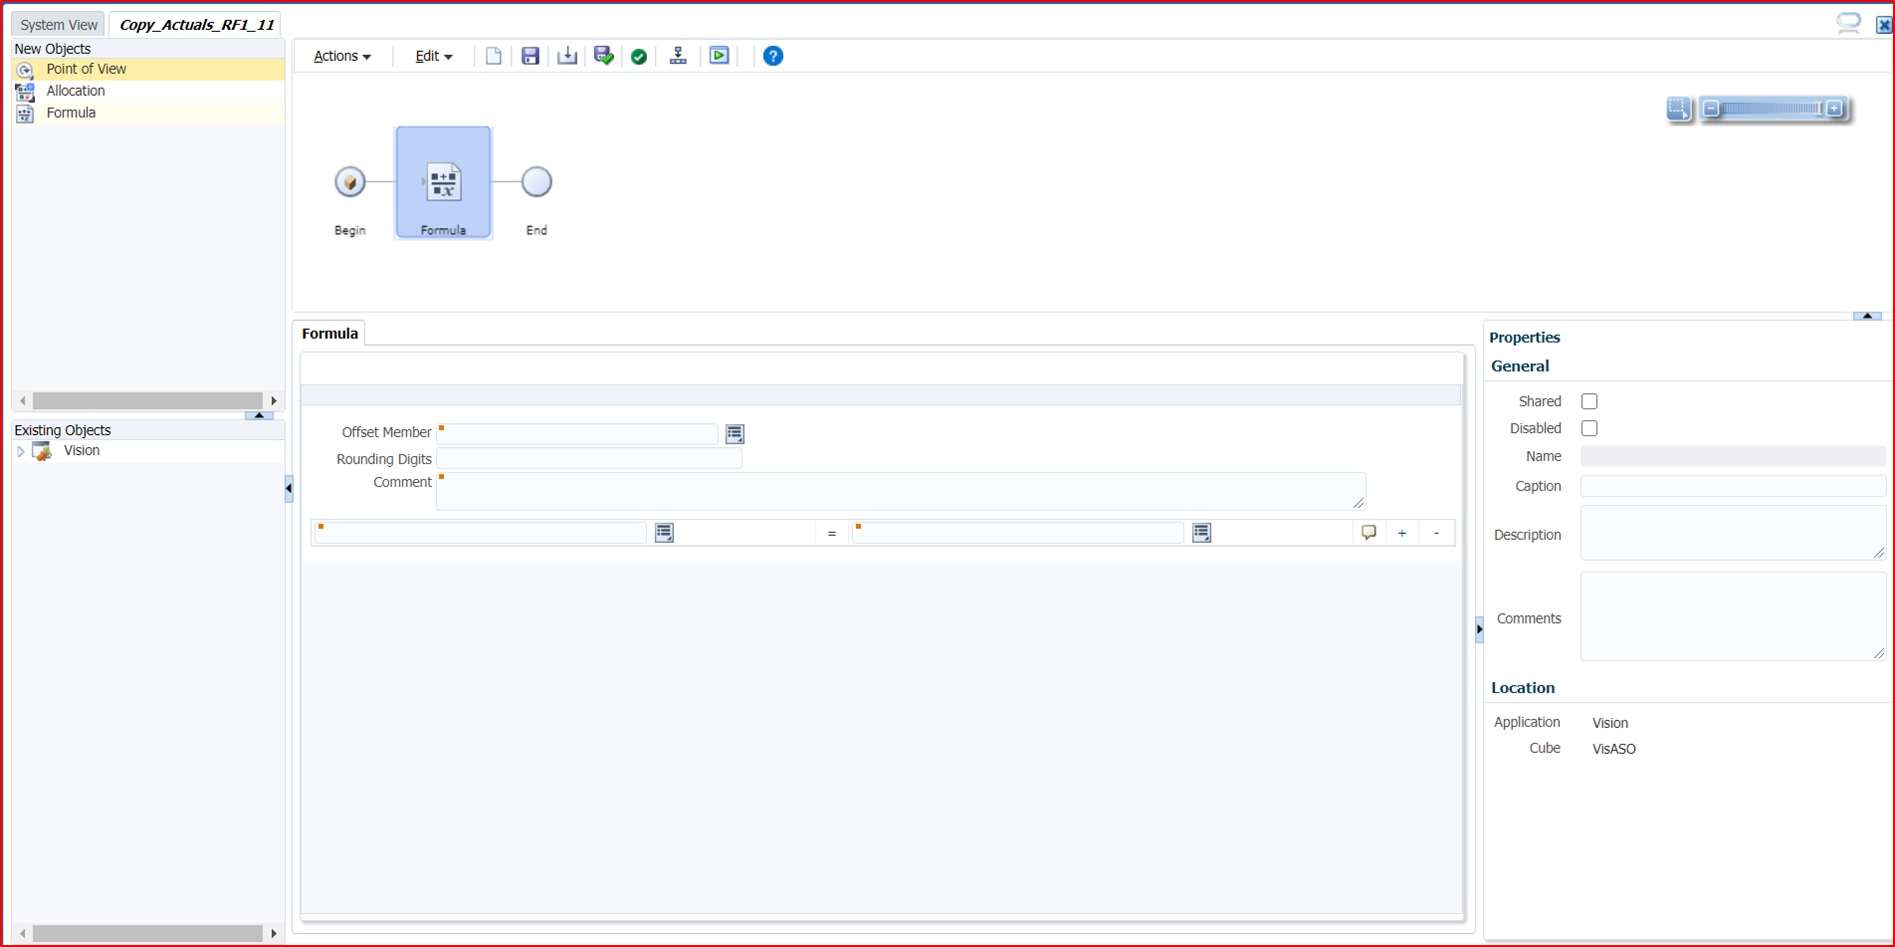Open the Actions dropdown menu
The image size is (1895, 947).
tap(341, 56)
